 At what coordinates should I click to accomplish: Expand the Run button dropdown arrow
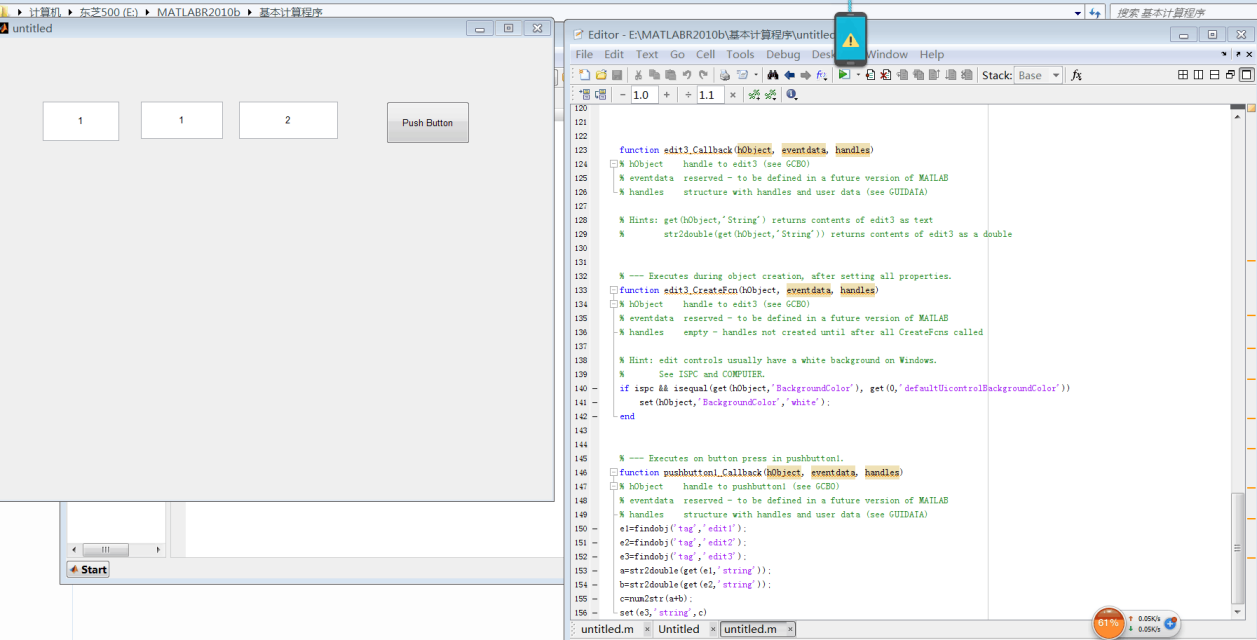click(857, 75)
